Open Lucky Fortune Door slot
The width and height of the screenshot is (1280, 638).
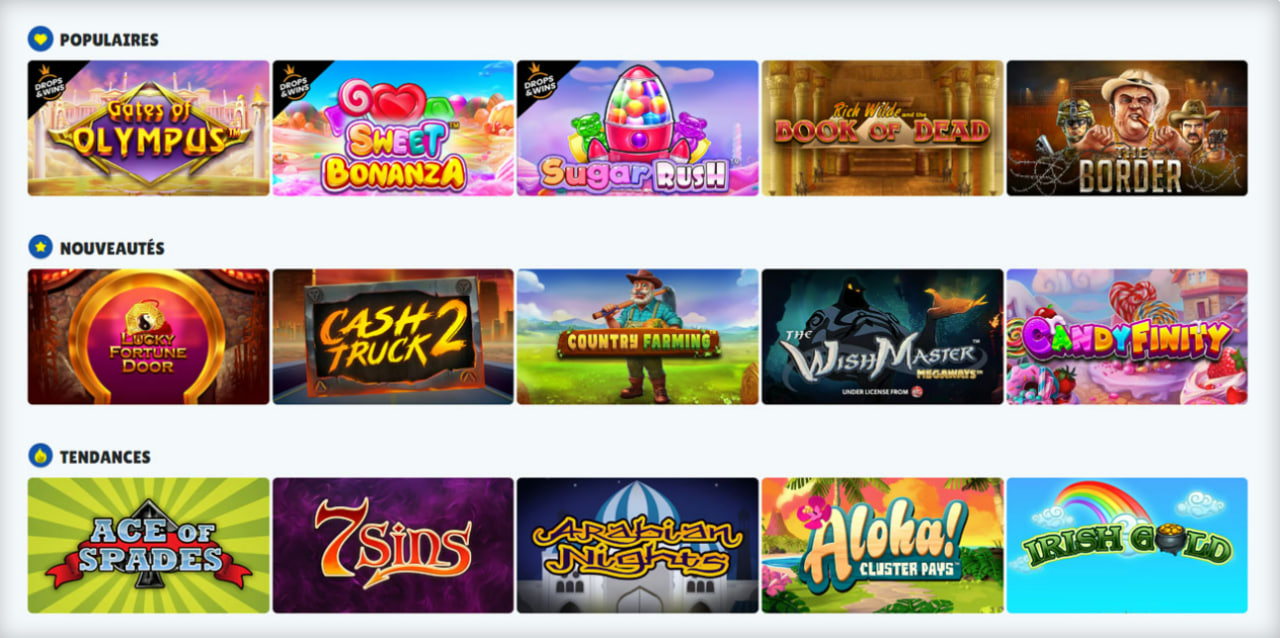click(149, 337)
